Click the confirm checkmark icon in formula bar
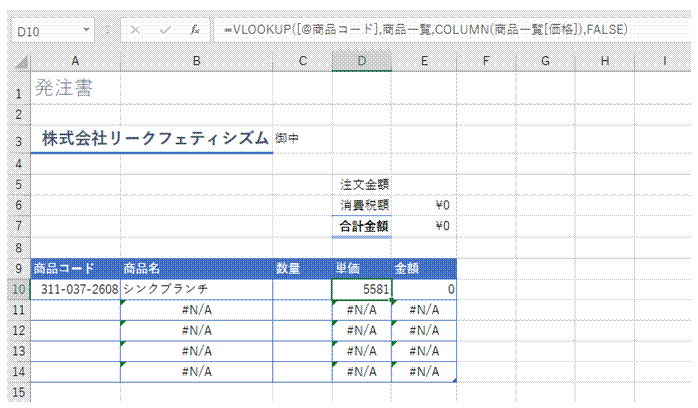This screenshot has width=698, height=408. (x=165, y=30)
